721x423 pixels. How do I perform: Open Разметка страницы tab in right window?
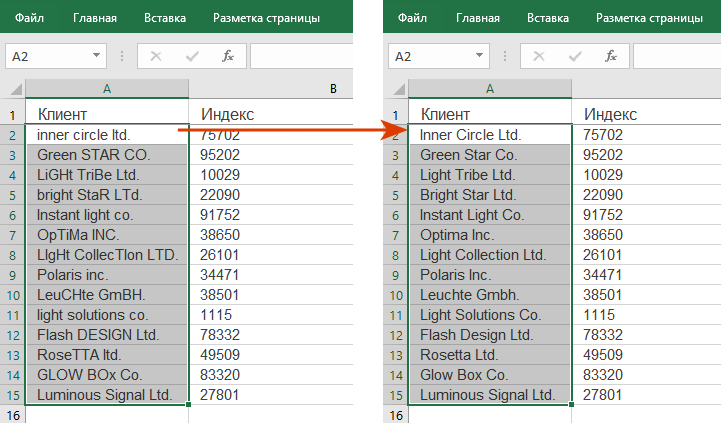coord(649,18)
